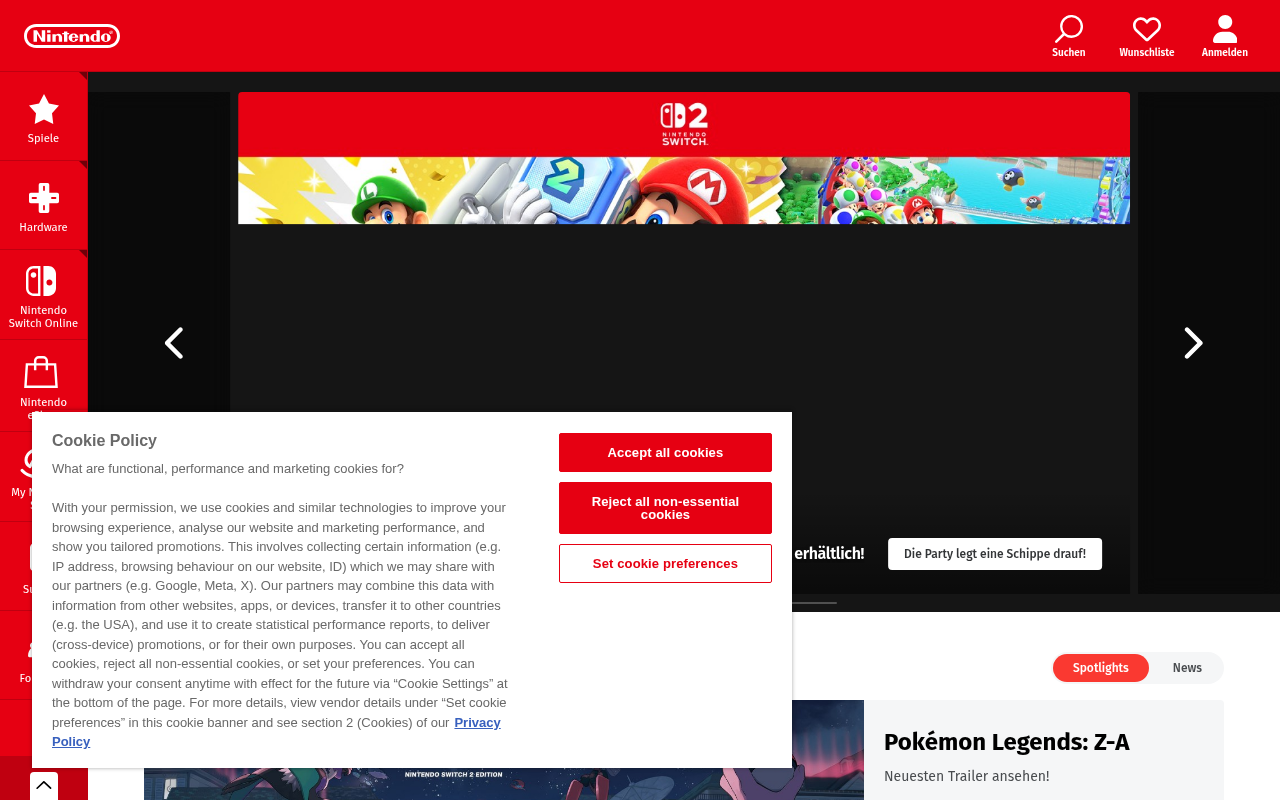Click the Anmelden profile icon
1280x800 pixels.
pos(1225,36)
